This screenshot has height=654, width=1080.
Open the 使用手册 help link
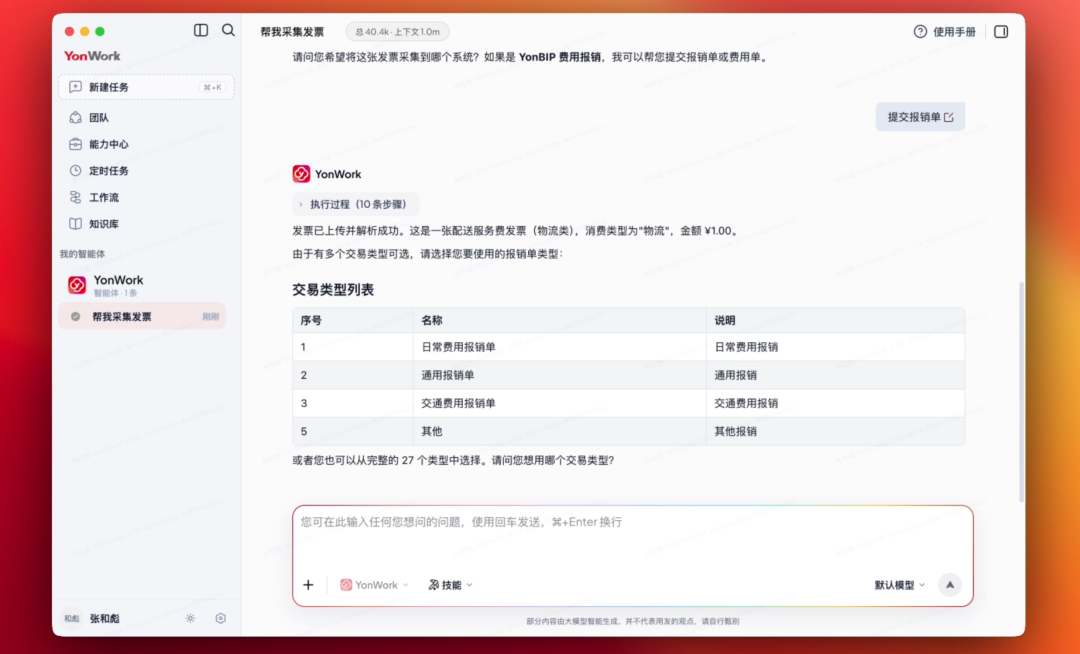pos(954,32)
